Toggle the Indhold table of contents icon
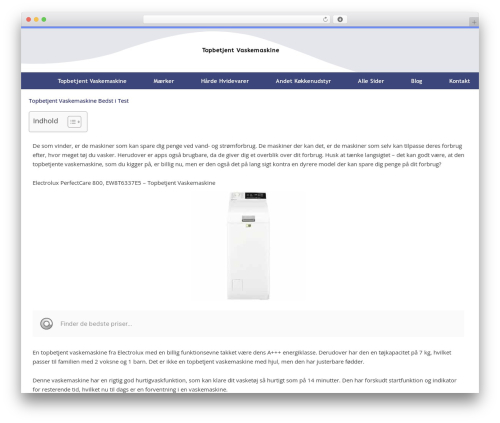The width and height of the screenshot is (500, 423). [74, 122]
